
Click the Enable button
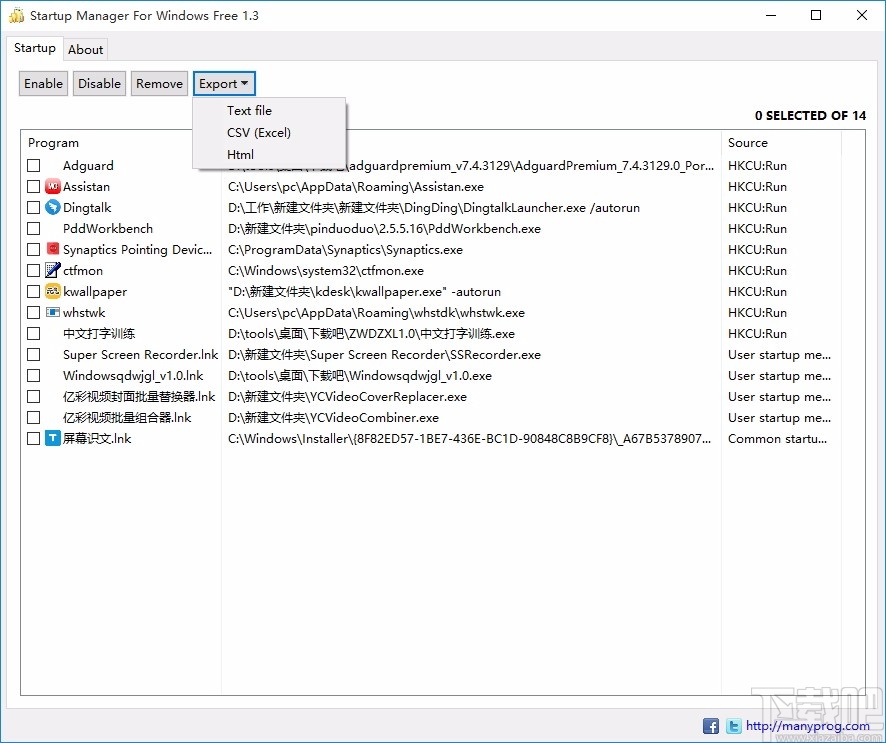(43, 83)
